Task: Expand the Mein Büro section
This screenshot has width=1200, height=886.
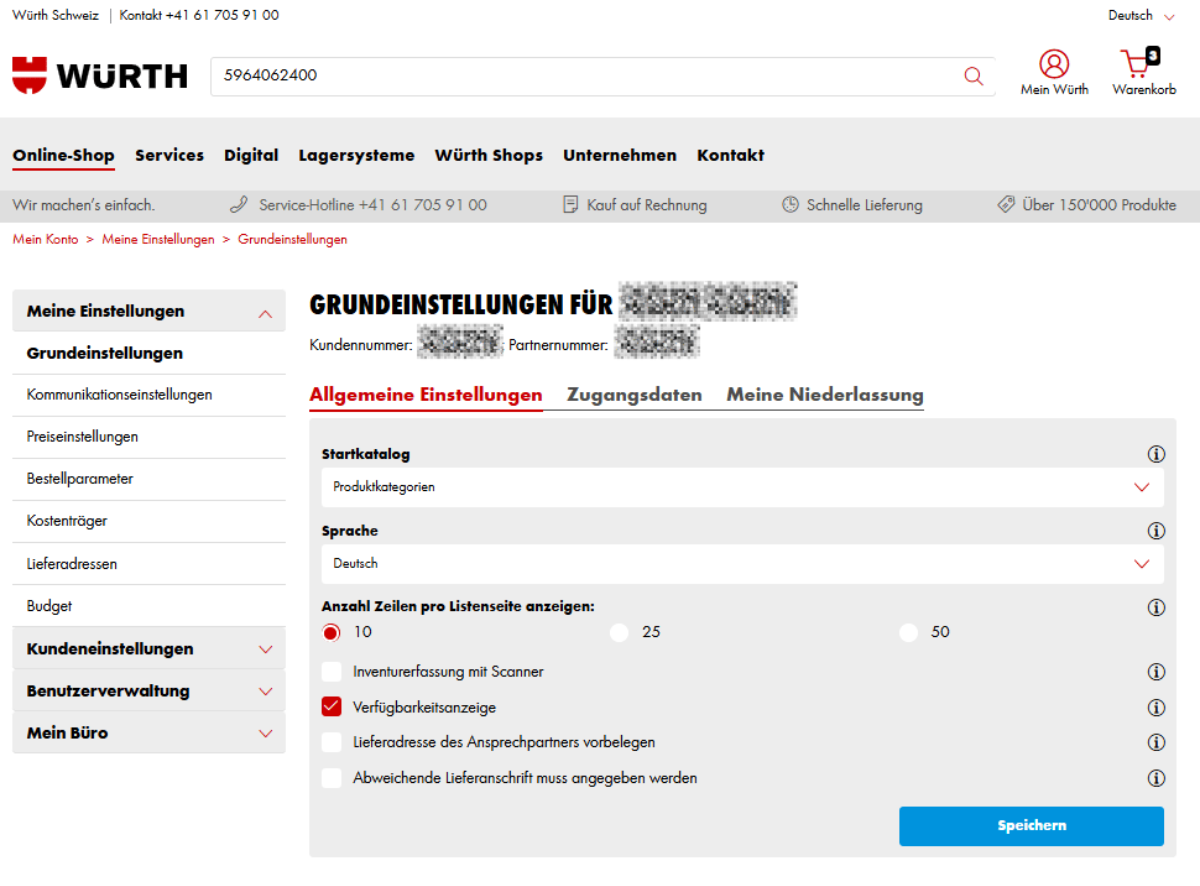Action: point(149,733)
